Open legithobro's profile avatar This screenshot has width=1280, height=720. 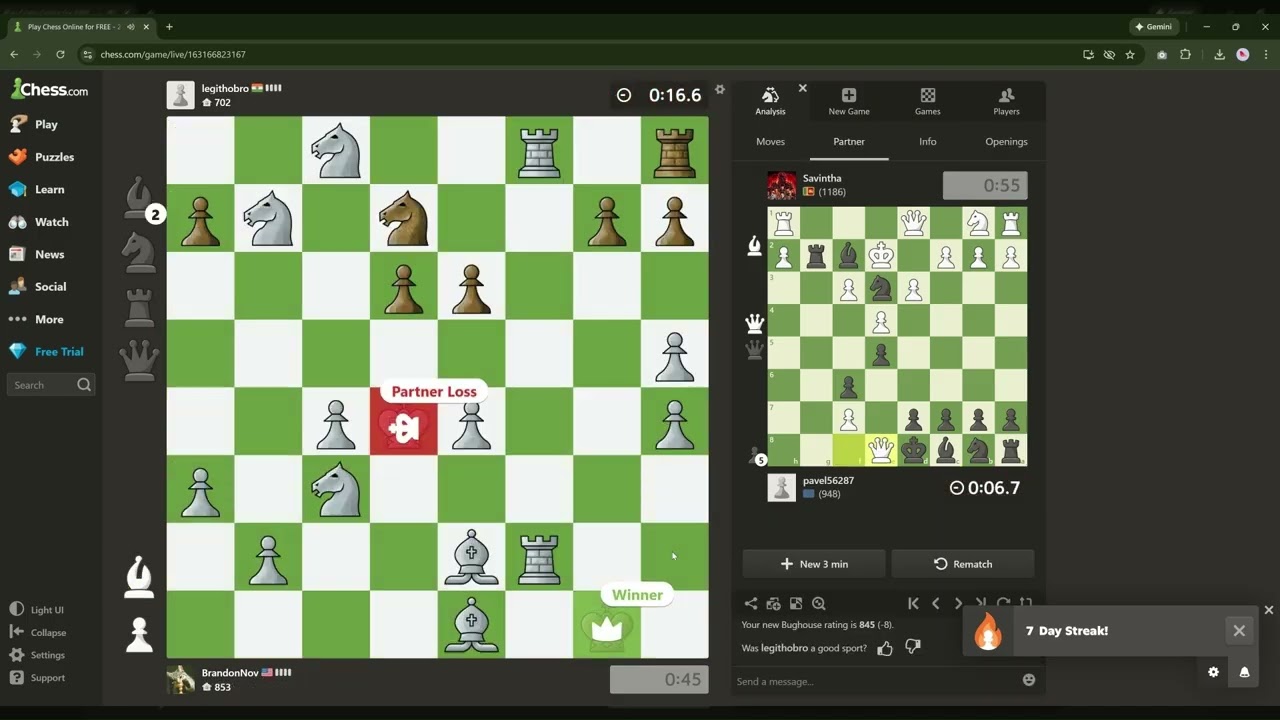coord(180,95)
